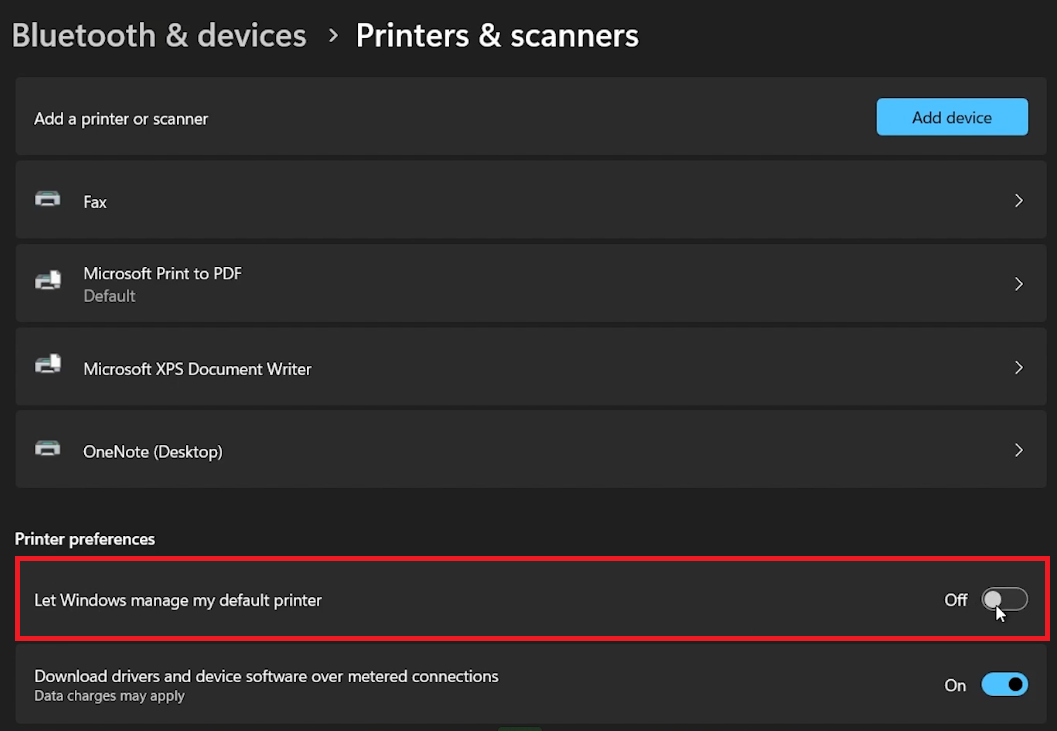This screenshot has height=731, width=1057.
Task: Click the breadcrumb separator arrow icon
Action: point(333,37)
